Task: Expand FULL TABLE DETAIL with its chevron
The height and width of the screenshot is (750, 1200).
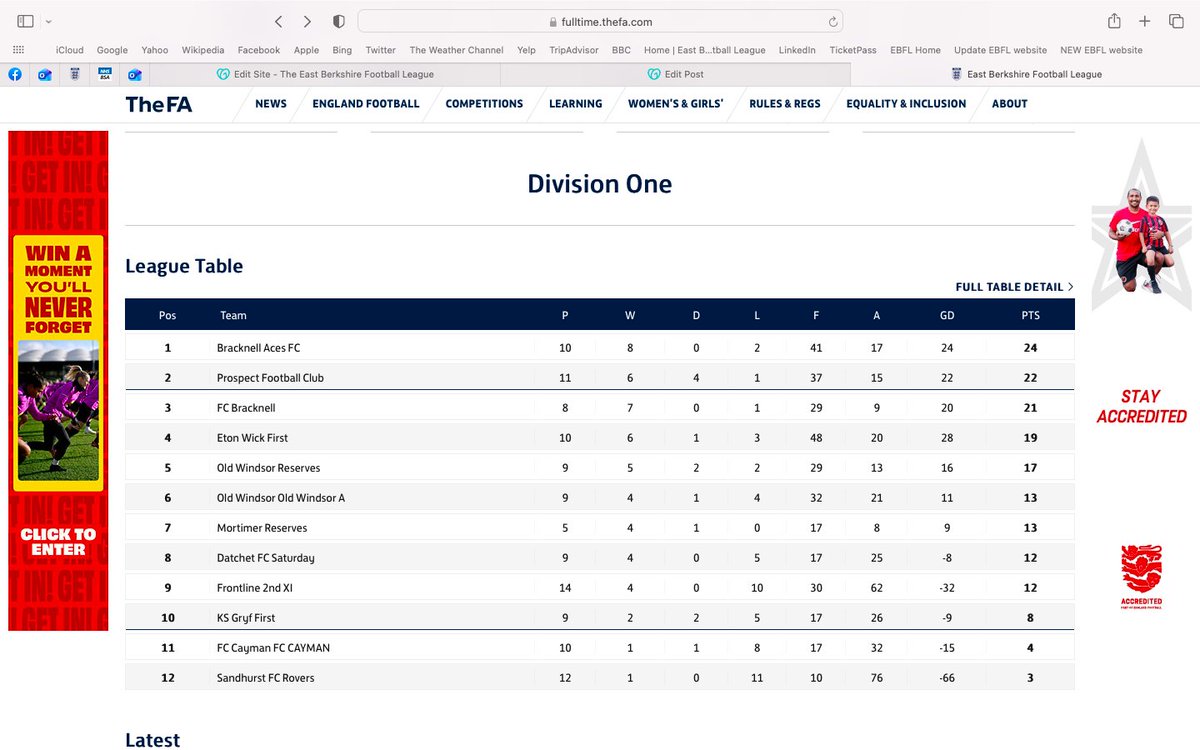Action: click(x=1069, y=287)
